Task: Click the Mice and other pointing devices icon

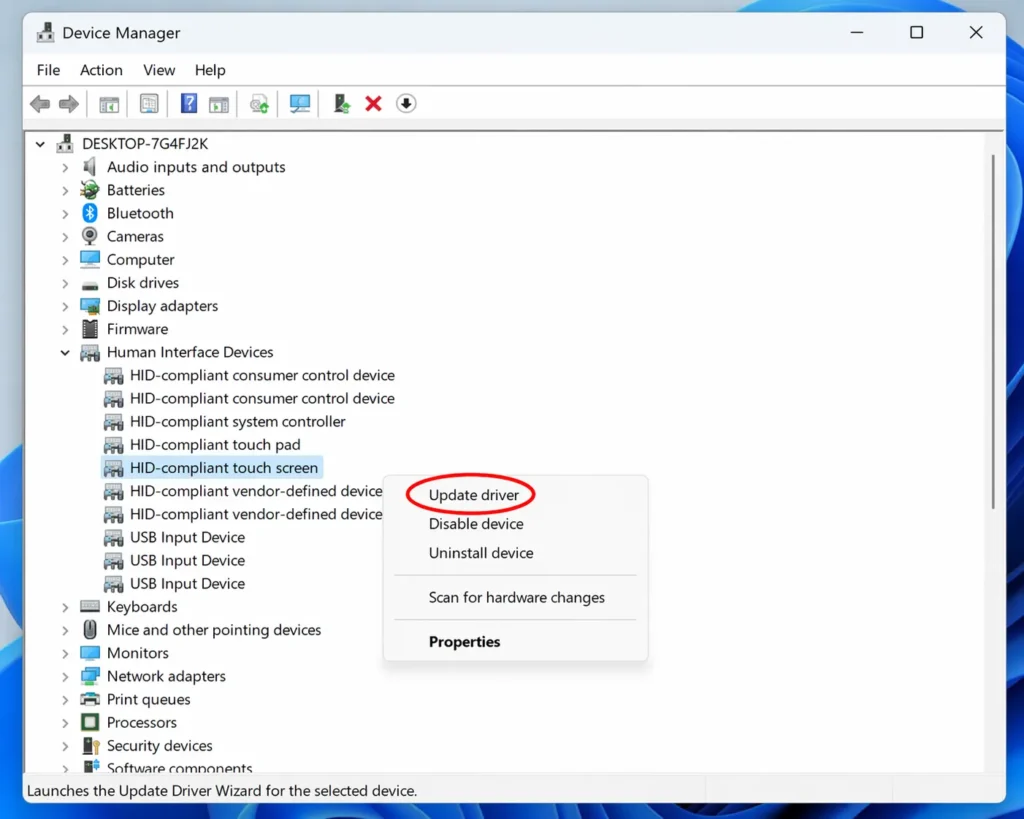Action: (x=89, y=630)
